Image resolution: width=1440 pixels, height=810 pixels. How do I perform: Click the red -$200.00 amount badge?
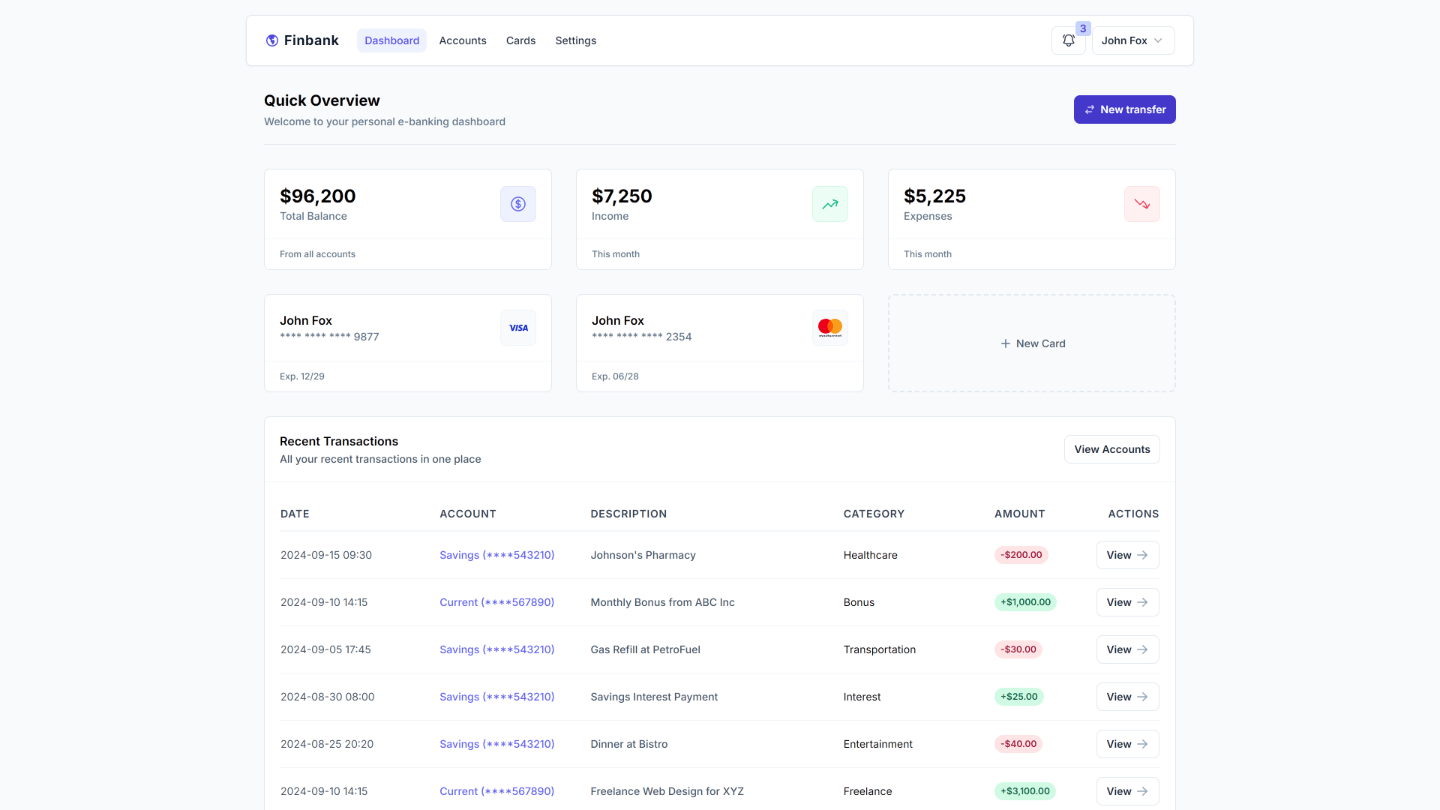[1021, 555]
